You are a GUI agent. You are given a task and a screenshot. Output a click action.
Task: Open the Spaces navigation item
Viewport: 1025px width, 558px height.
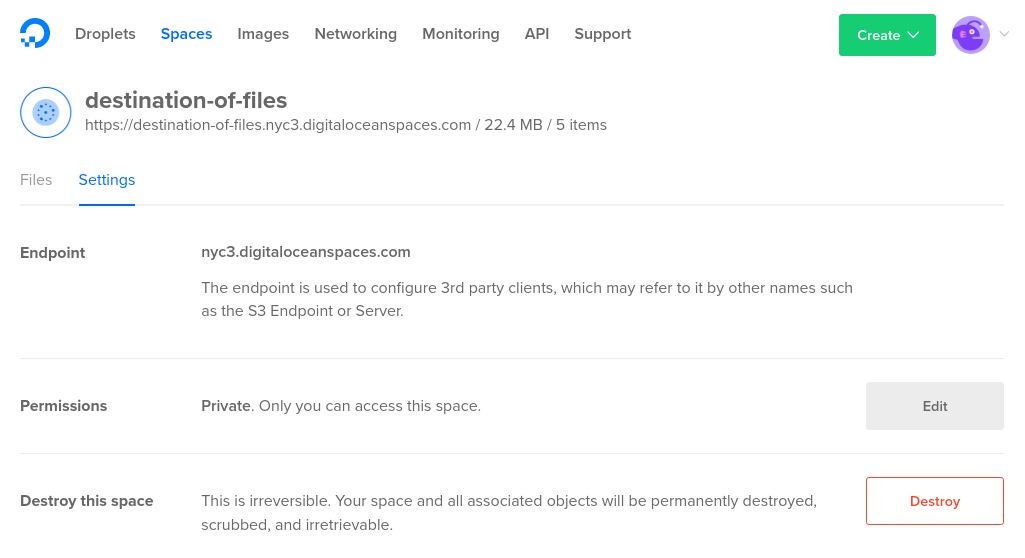click(186, 34)
